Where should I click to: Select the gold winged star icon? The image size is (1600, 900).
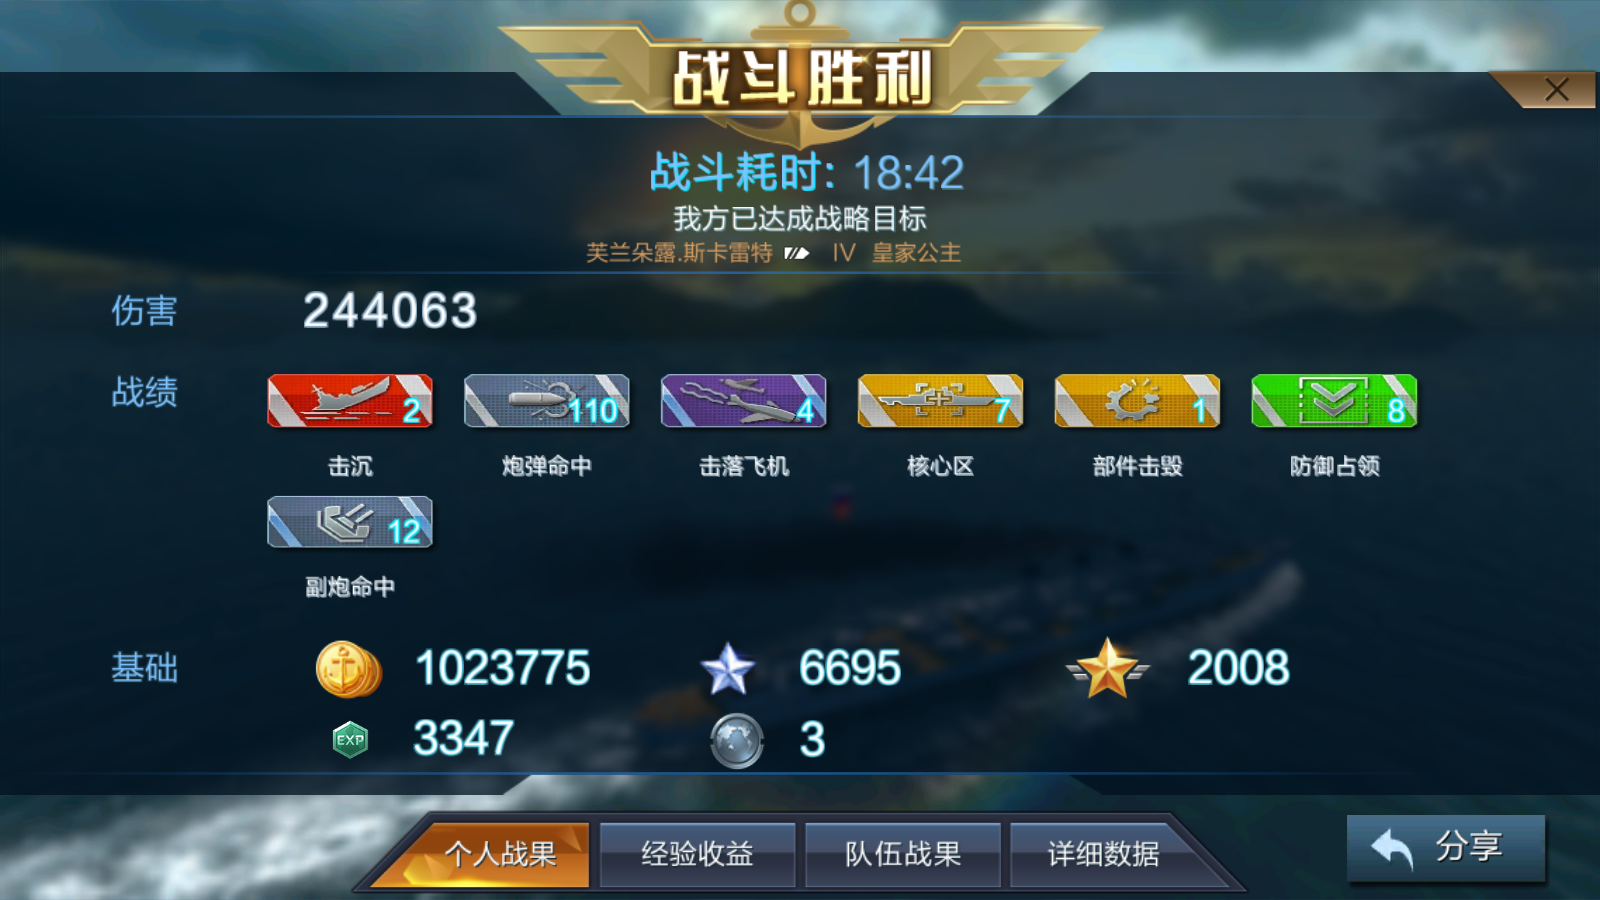pyautogui.click(x=1107, y=668)
